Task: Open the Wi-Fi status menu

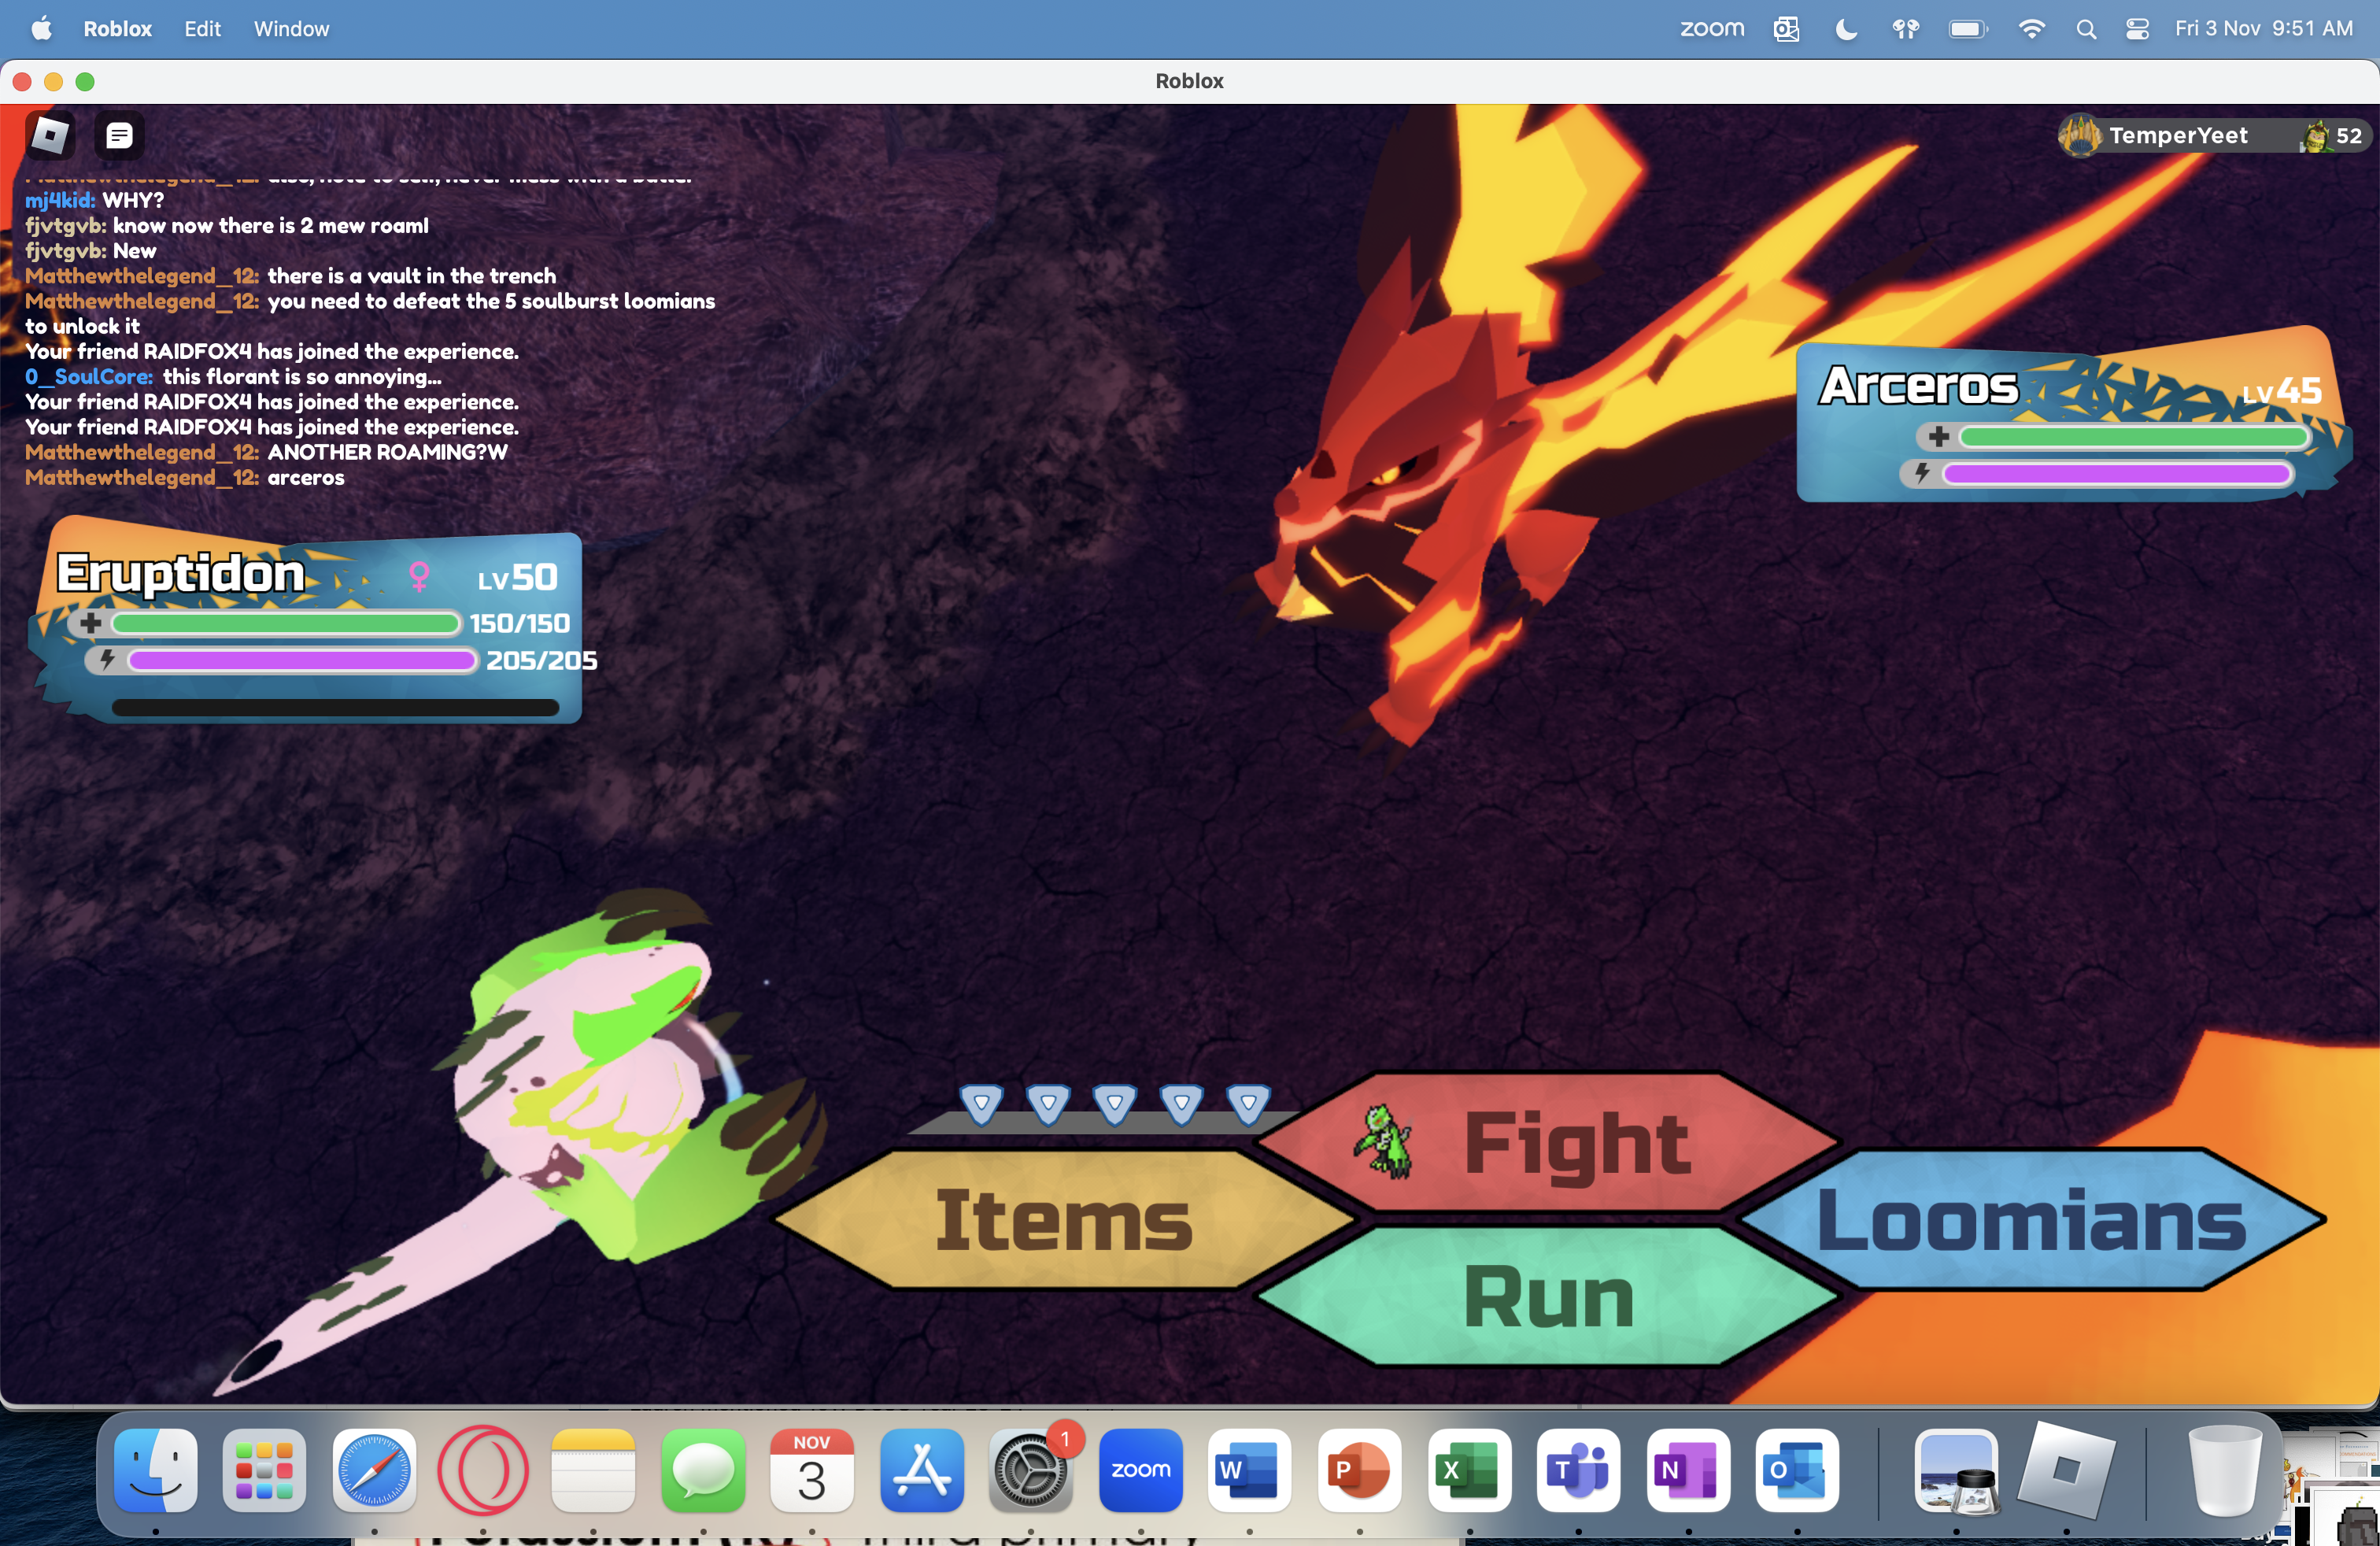Action: (2031, 28)
